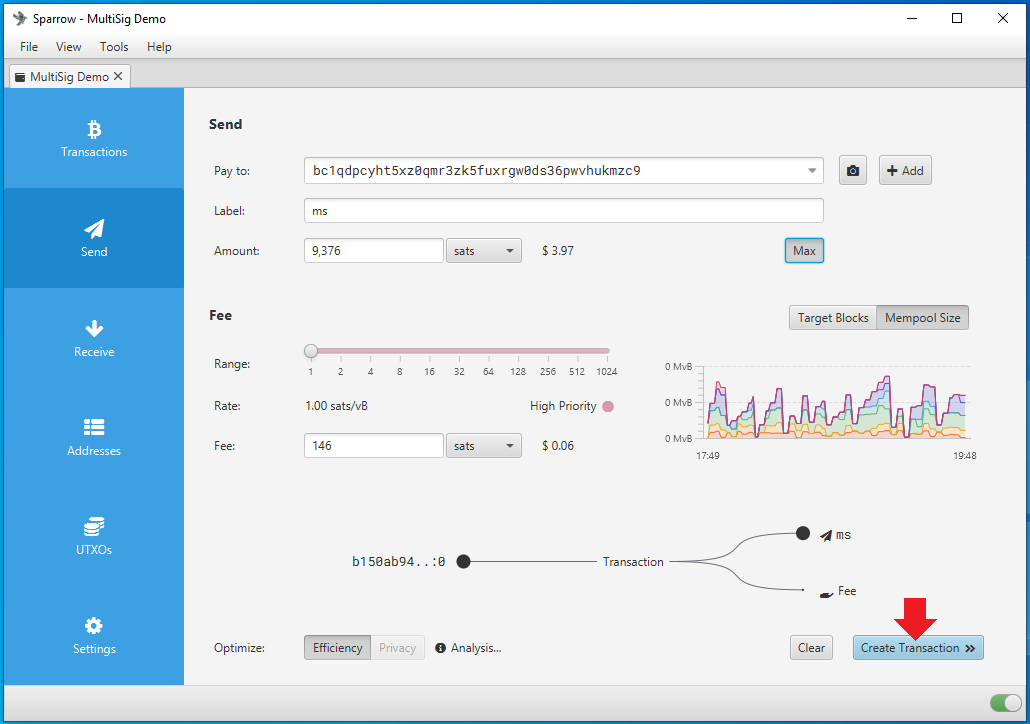Select the Send paper plane sidebar icon

[x=94, y=229]
